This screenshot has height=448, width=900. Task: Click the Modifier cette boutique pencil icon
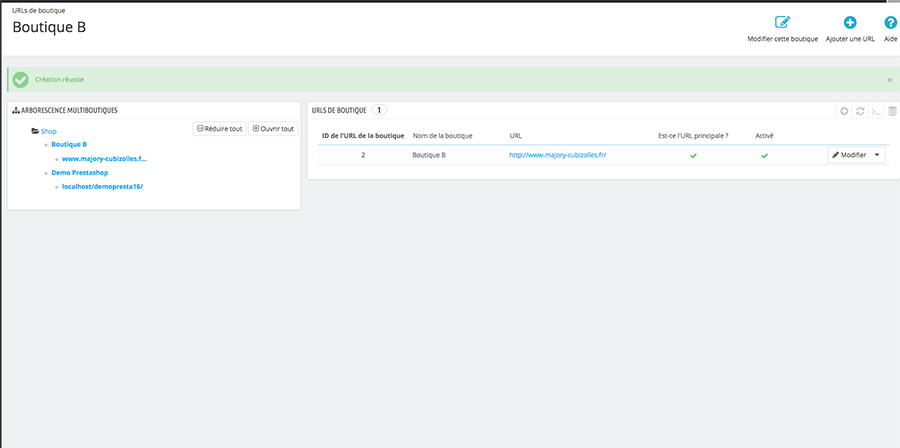[x=782, y=22]
